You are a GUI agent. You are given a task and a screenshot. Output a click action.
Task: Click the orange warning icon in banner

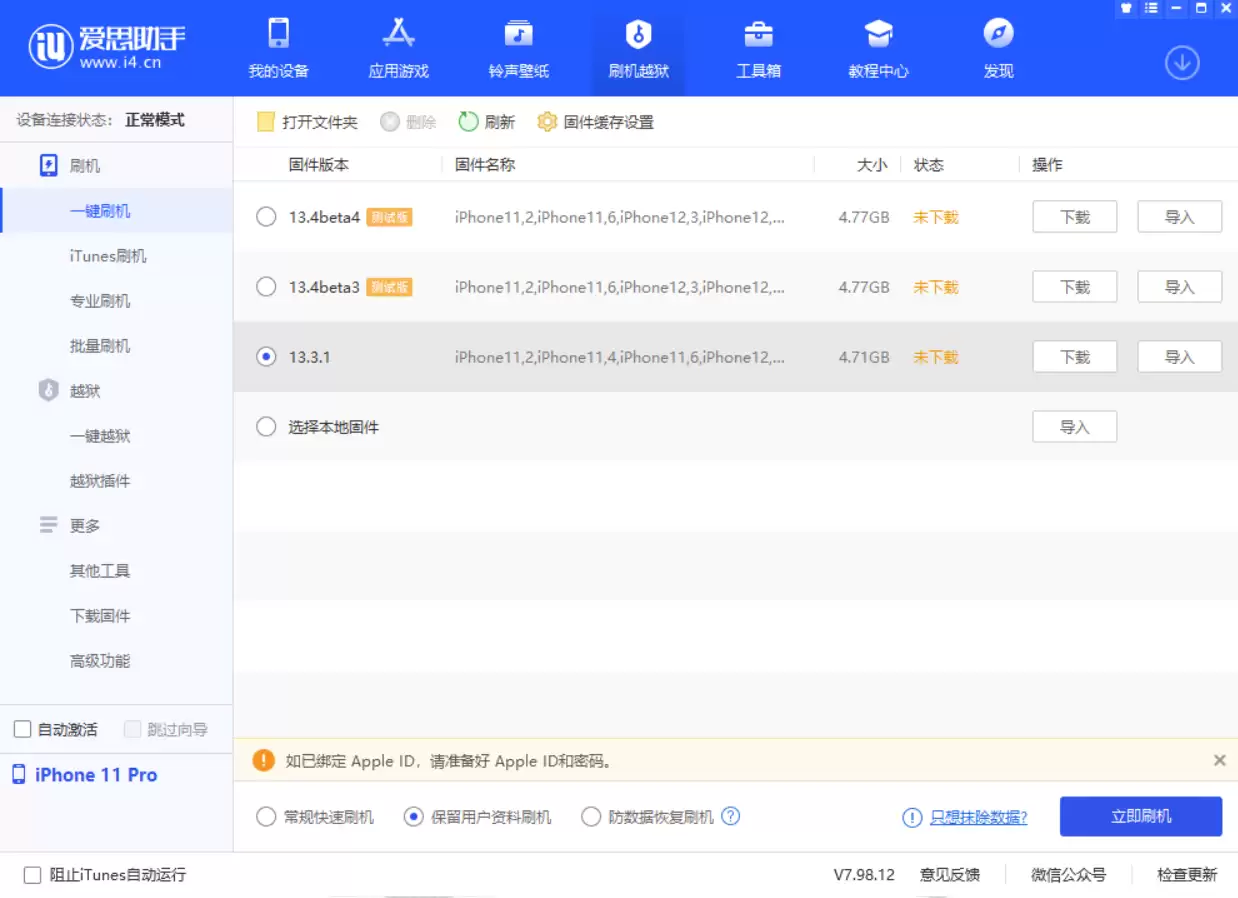click(x=264, y=760)
